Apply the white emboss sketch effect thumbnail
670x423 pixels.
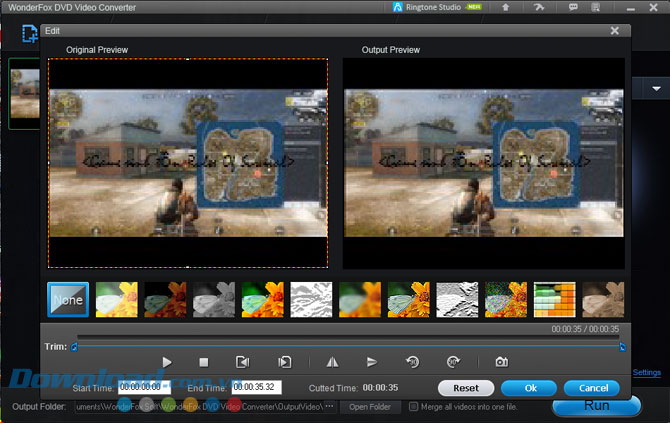pyautogui.click(x=311, y=300)
